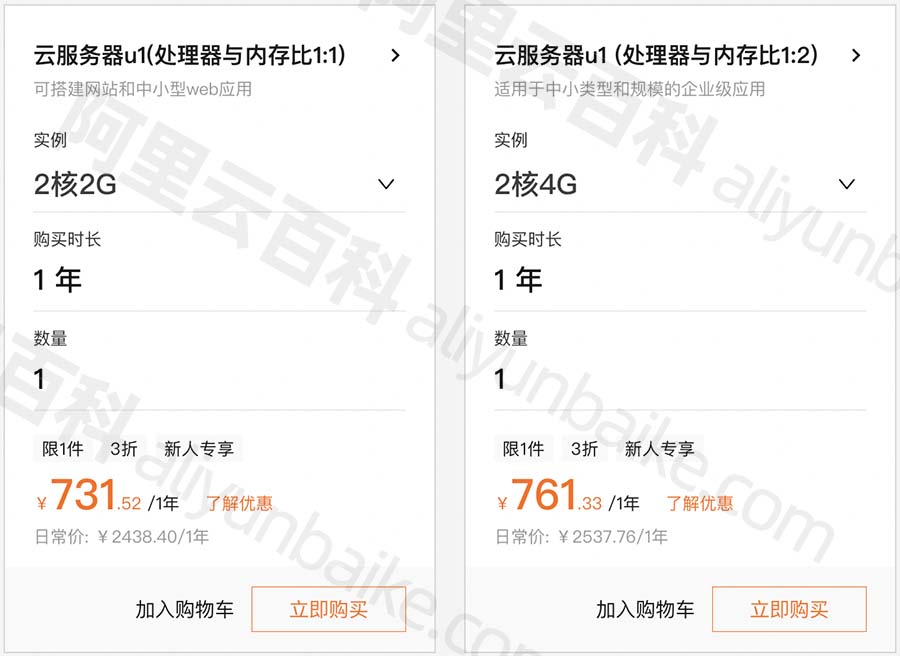900x656 pixels.
Task: Open arrow beside 云服务器u1 1:2 title
Action: coord(855,56)
